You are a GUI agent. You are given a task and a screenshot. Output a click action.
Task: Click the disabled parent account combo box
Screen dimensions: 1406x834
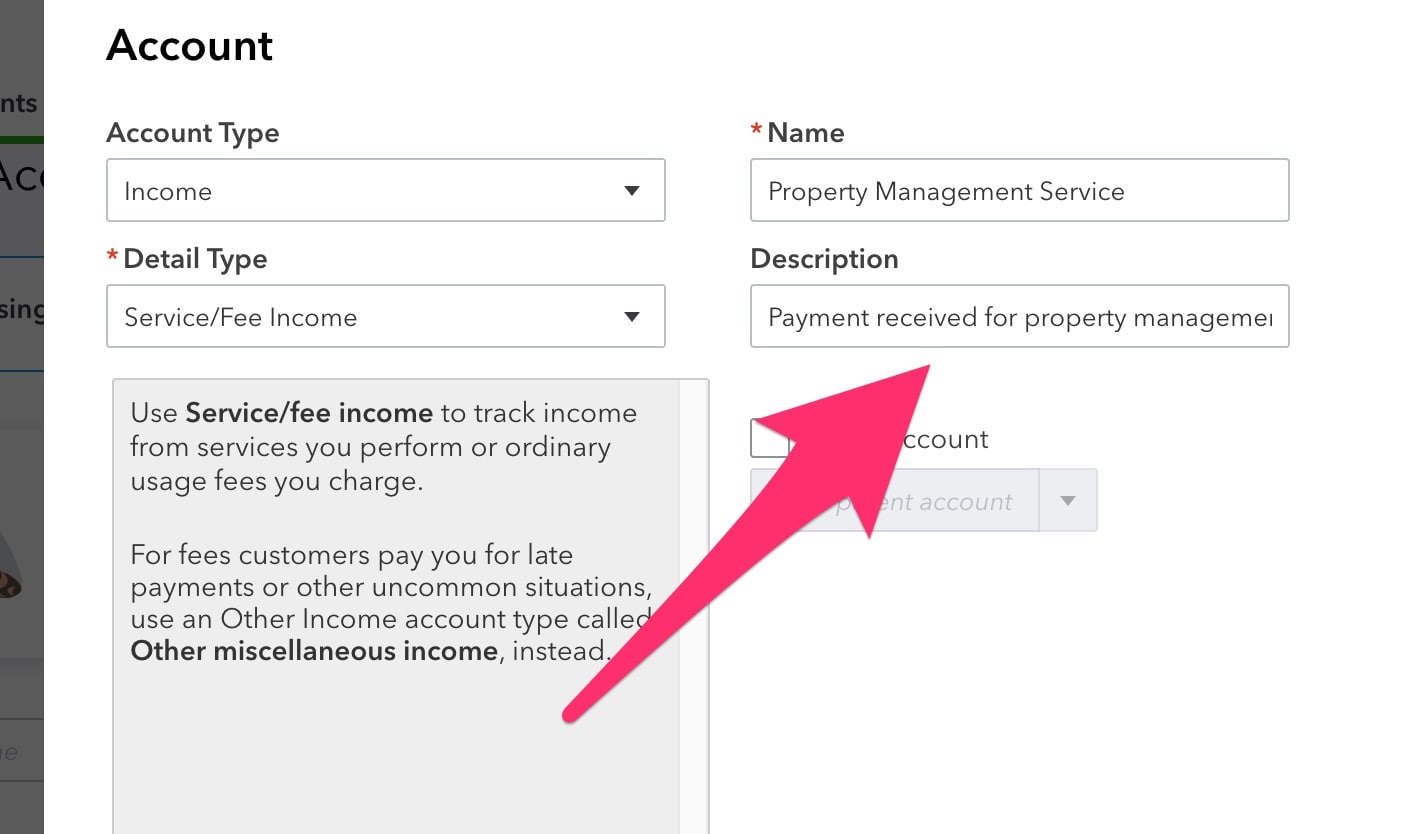point(900,500)
